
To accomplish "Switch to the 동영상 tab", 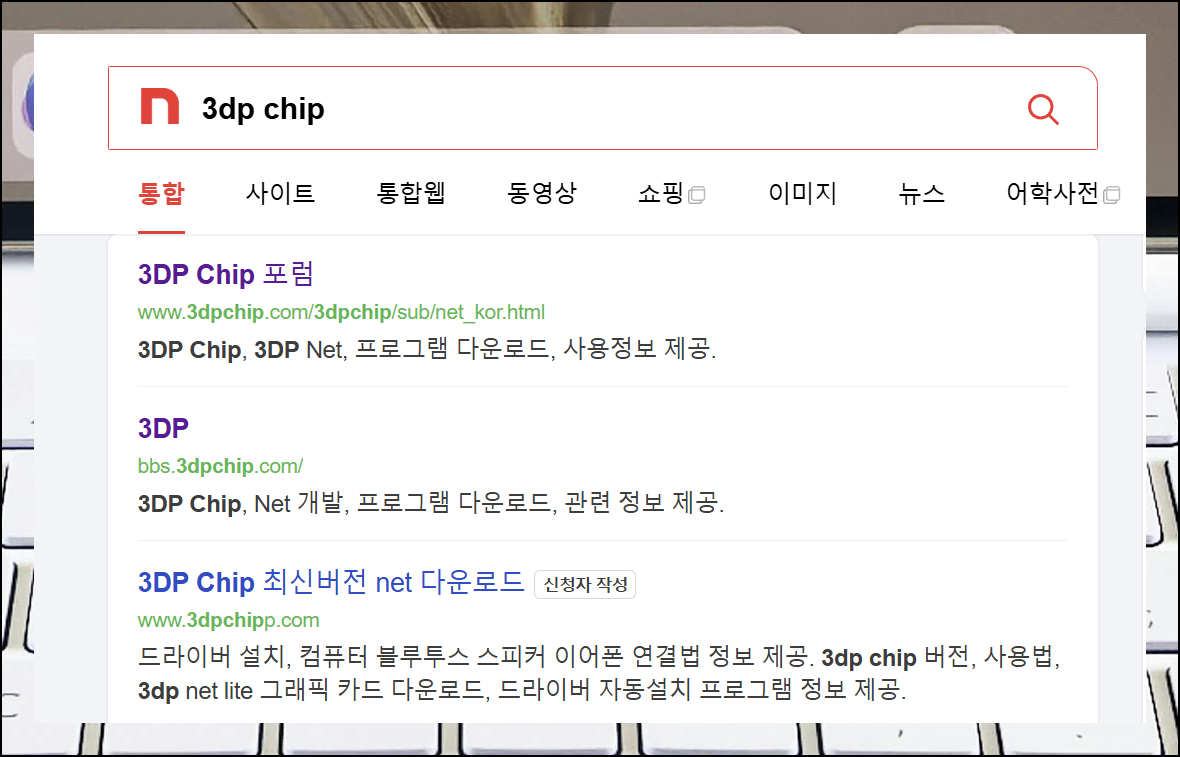I will 542,194.
